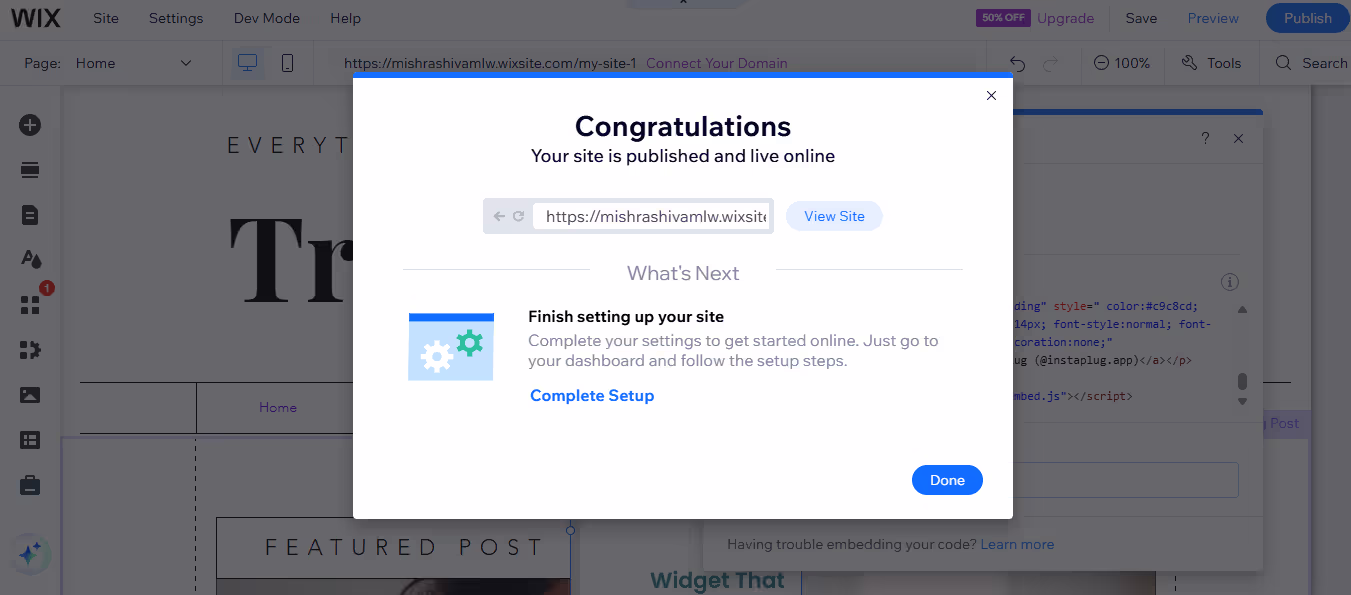Click the published site URL field
Viewport: 1351px width, 595px height.
point(652,216)
